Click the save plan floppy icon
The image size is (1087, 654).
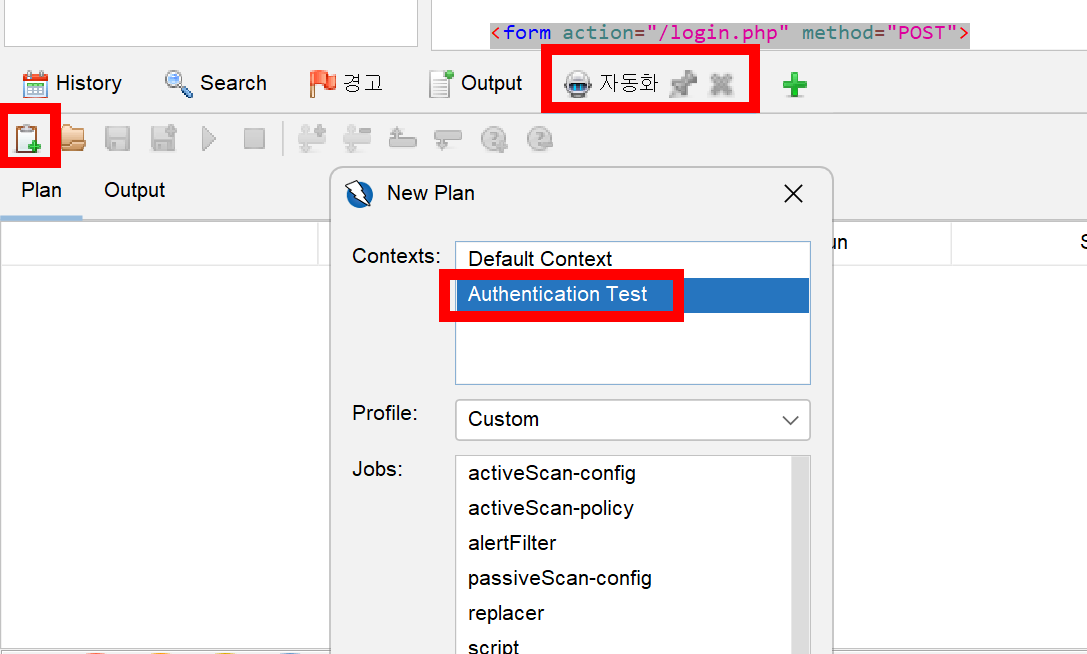(117, 139)
